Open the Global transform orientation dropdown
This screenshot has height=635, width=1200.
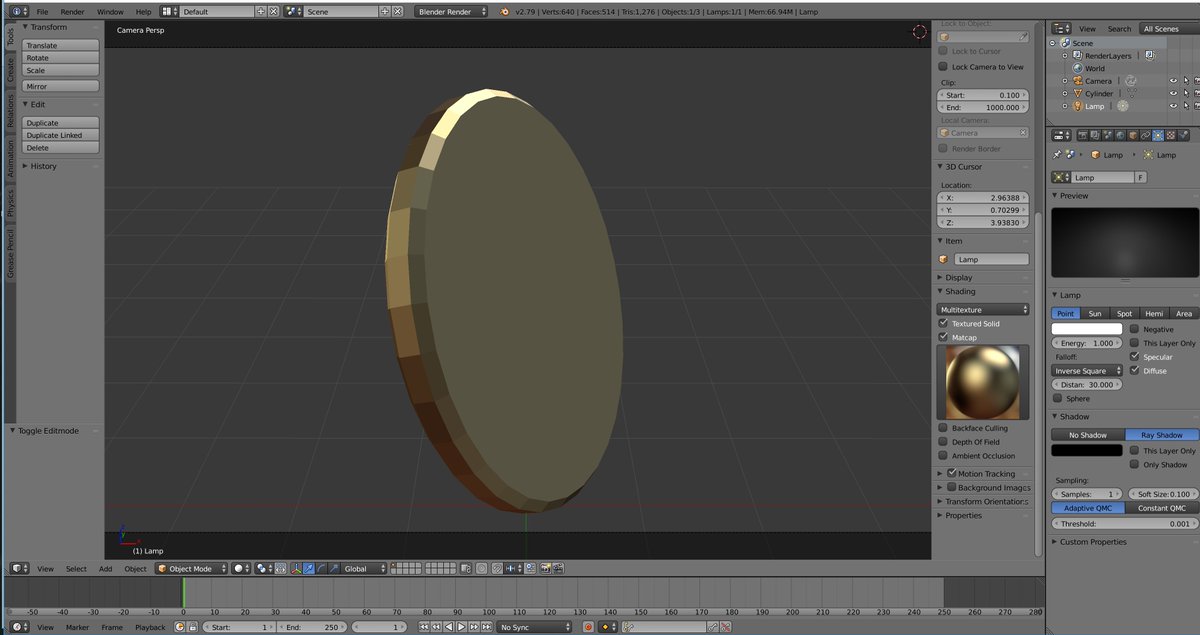click(x=362, y=568)
